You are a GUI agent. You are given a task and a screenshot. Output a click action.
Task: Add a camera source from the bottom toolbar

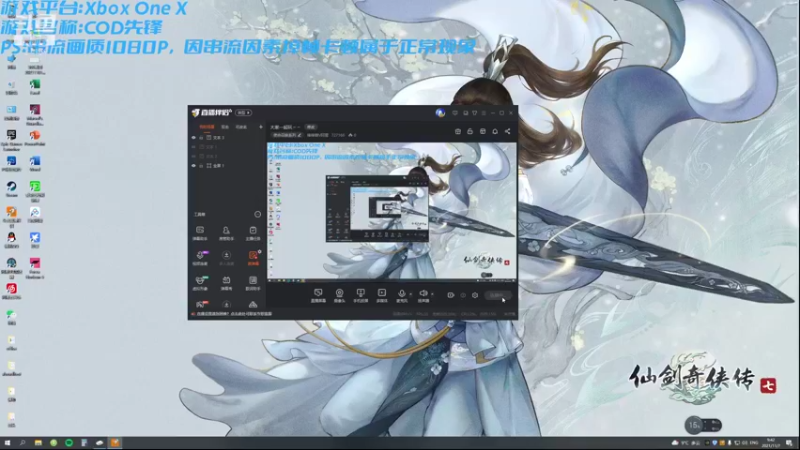pos(339,295)
